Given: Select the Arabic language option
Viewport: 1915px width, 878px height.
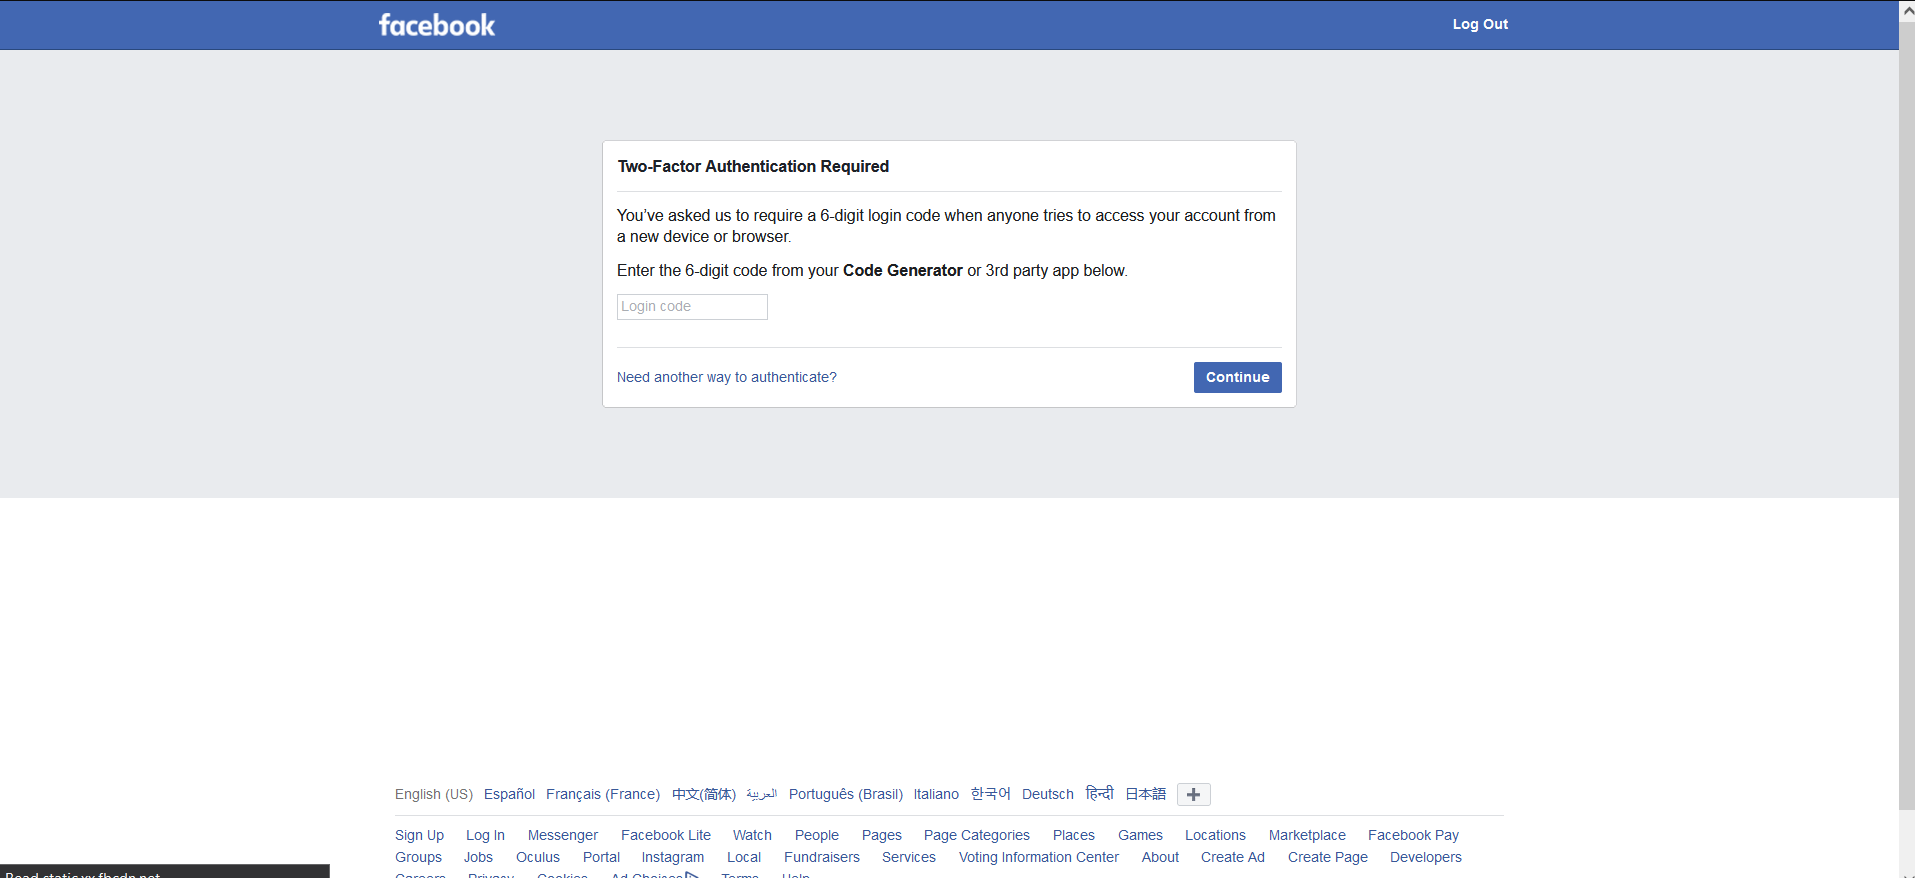Looking at the screenshot, I should coord(762,794).
